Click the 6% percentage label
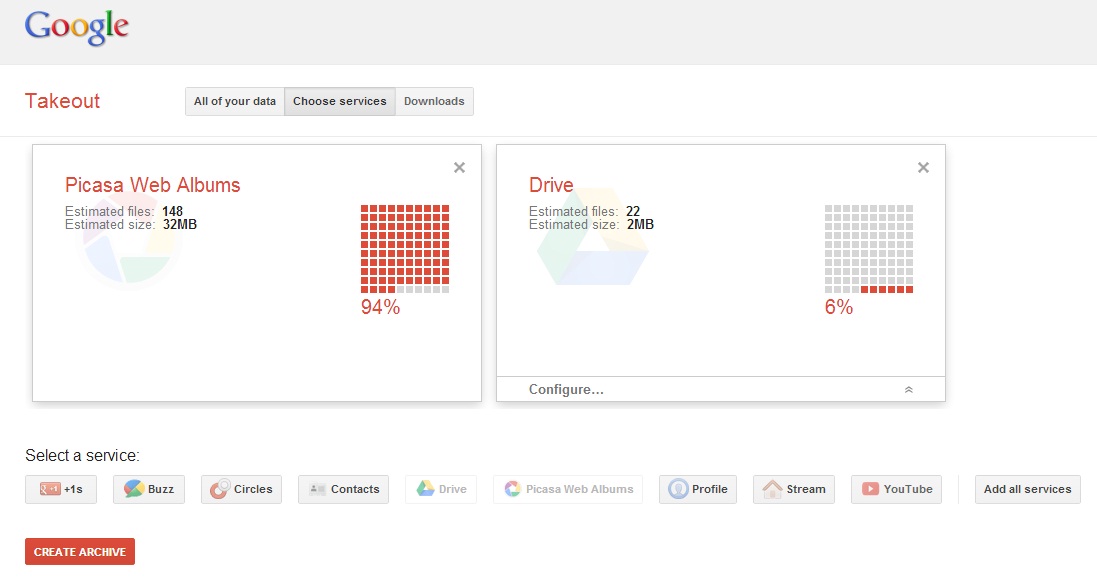The image size is (1097, 578). pyautogui.click(x=839, y=307)
